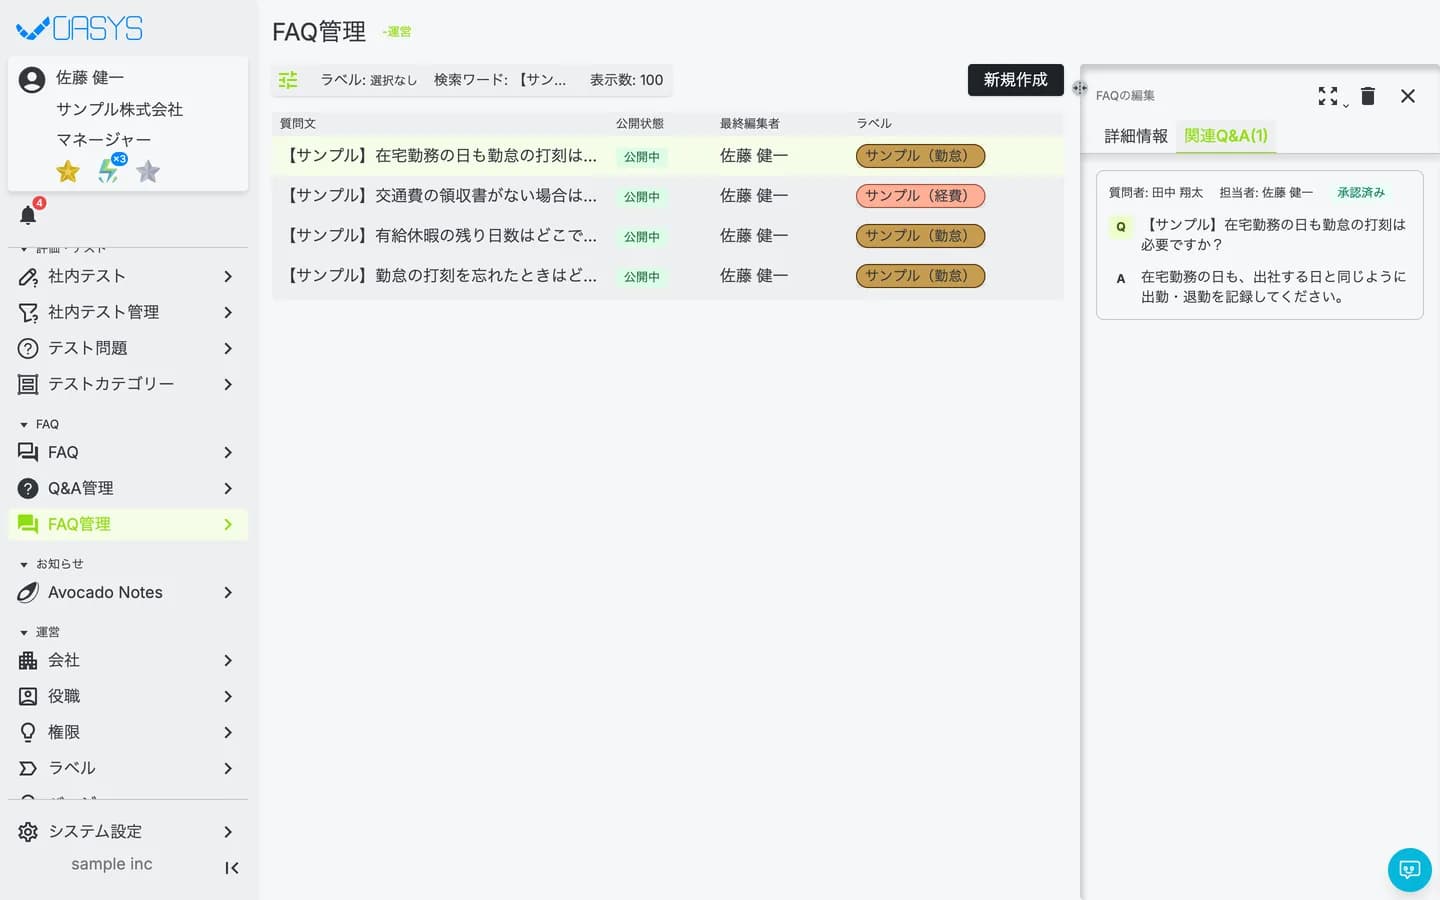1440x900 pixels.
Task: Expand the Q&A管理 chevron
Action: coord(228,488)
